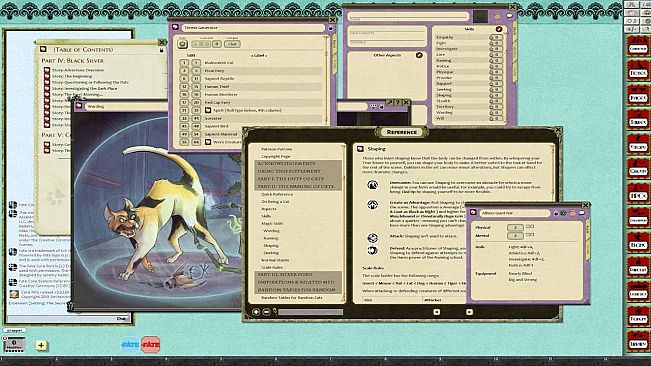Click the Clear button in Threat Generator

point(232,44)
